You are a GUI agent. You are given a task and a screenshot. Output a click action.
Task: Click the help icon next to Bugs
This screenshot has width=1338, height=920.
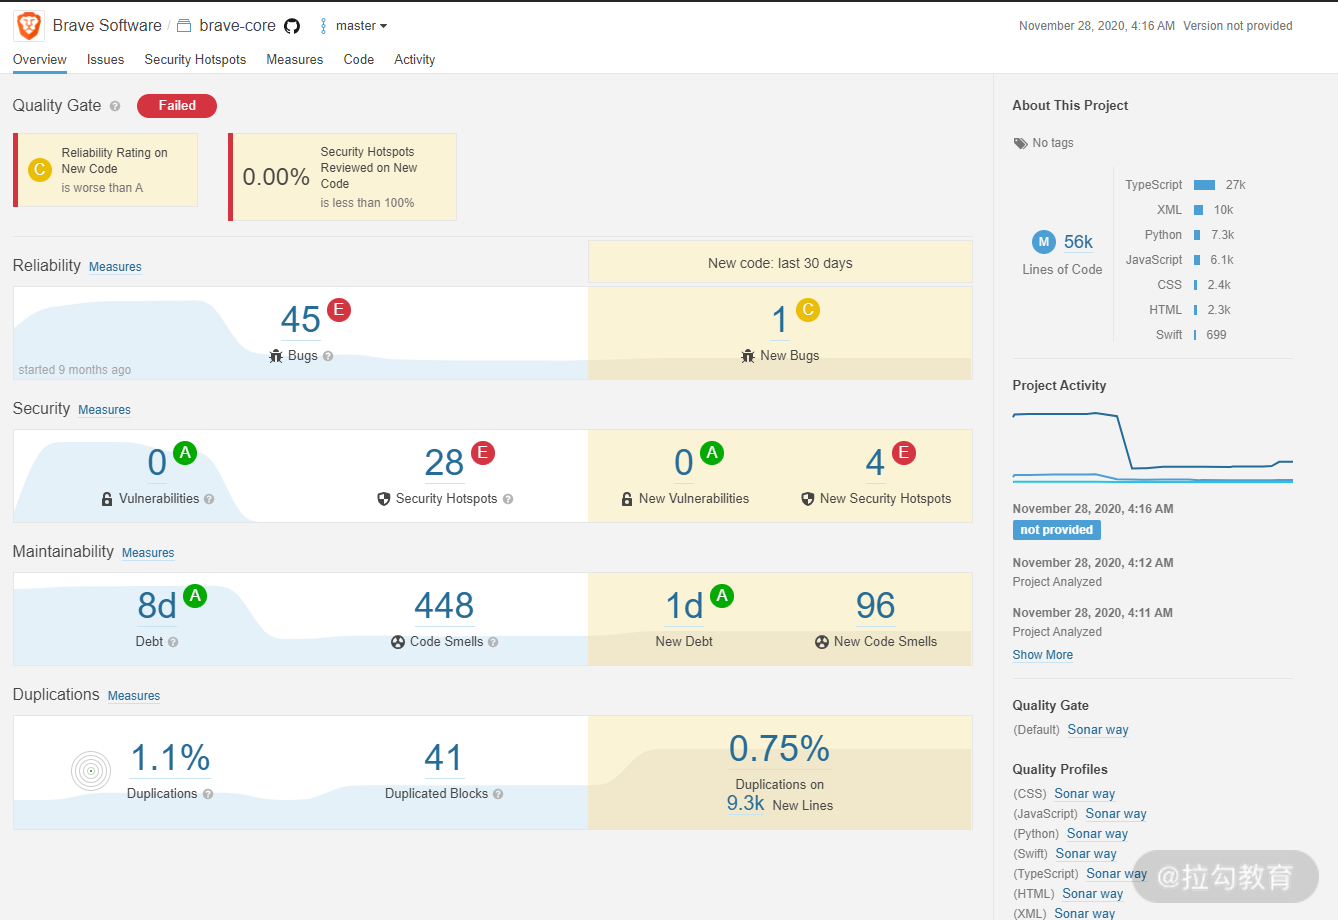pos(328,356)
